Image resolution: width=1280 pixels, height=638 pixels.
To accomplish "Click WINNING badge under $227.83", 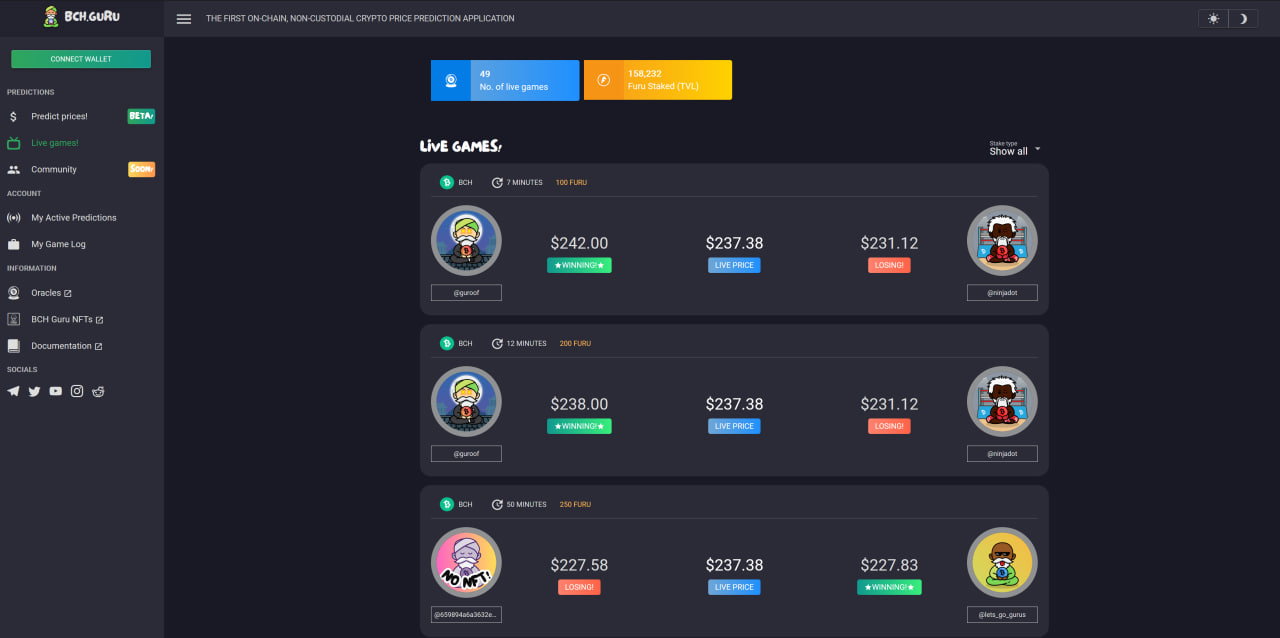I will coord(889,587).
